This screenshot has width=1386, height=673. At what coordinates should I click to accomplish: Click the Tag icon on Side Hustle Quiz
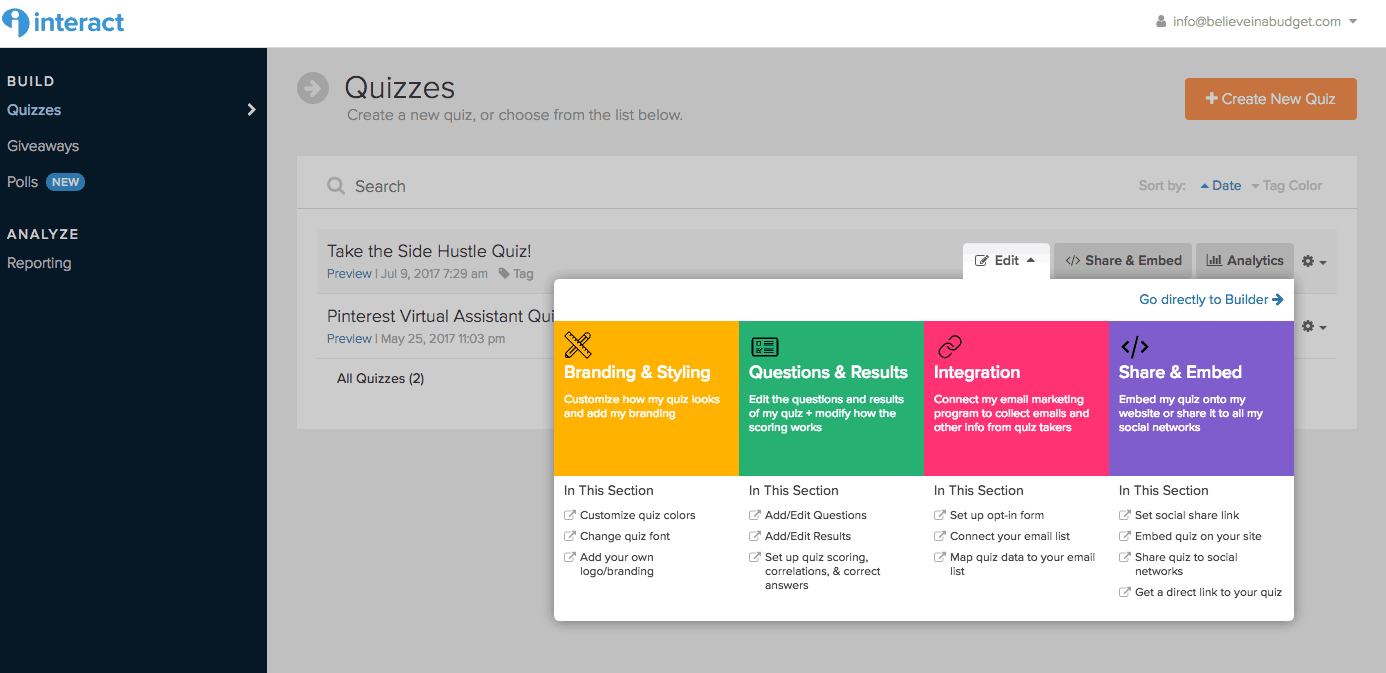point(505,274)
